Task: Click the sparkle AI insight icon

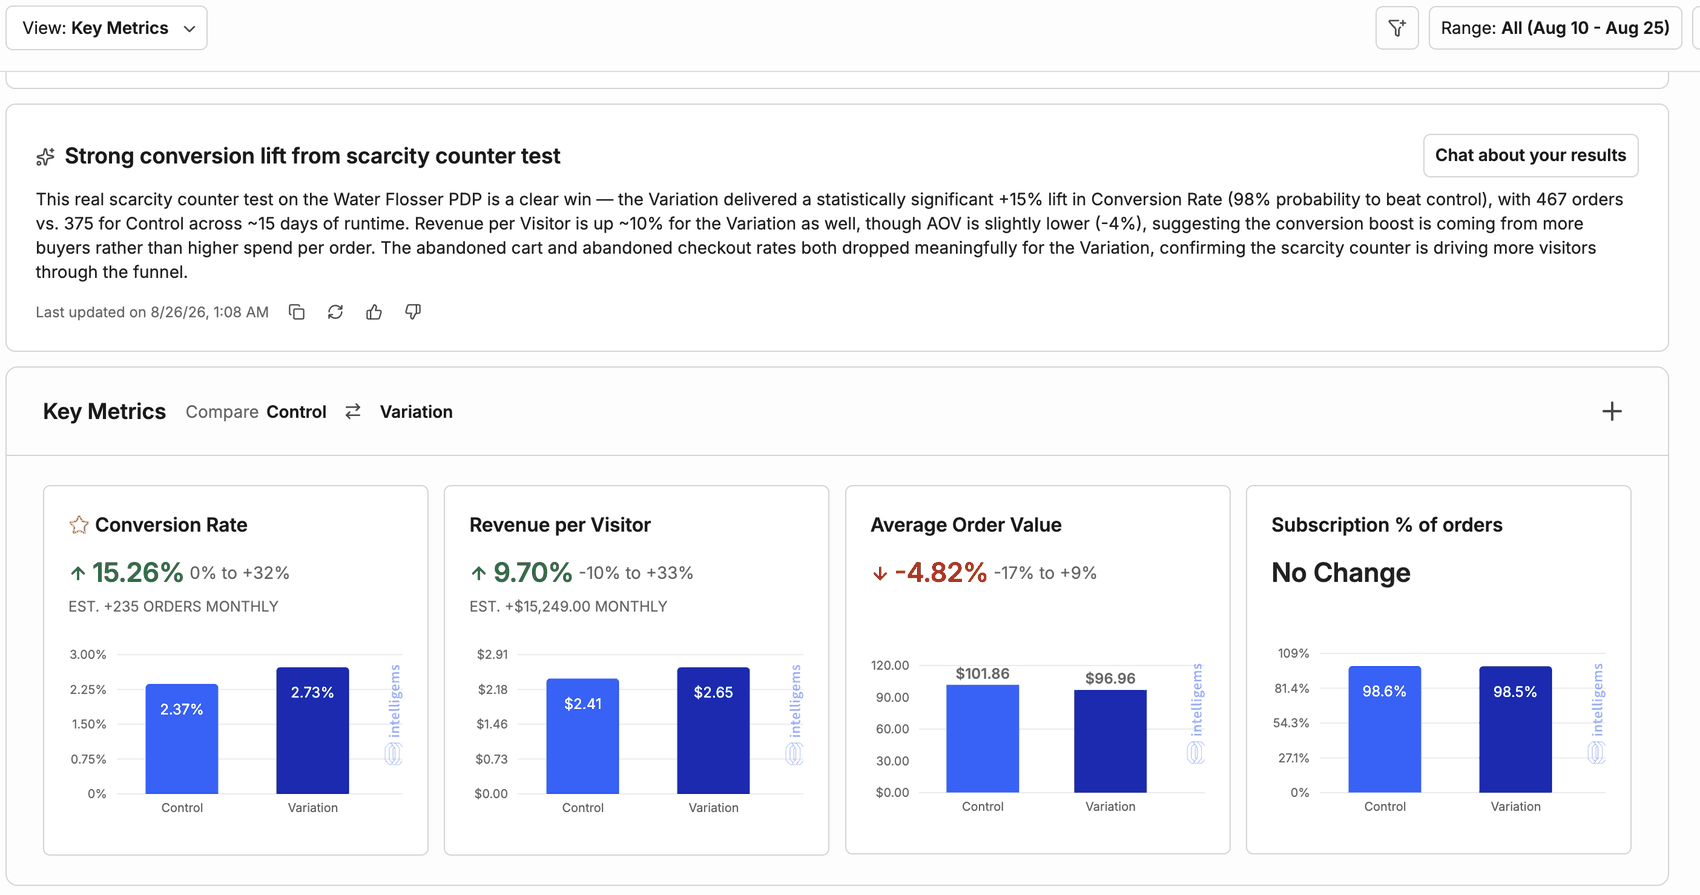Action: pyautogui.click(x=45, y=157)
